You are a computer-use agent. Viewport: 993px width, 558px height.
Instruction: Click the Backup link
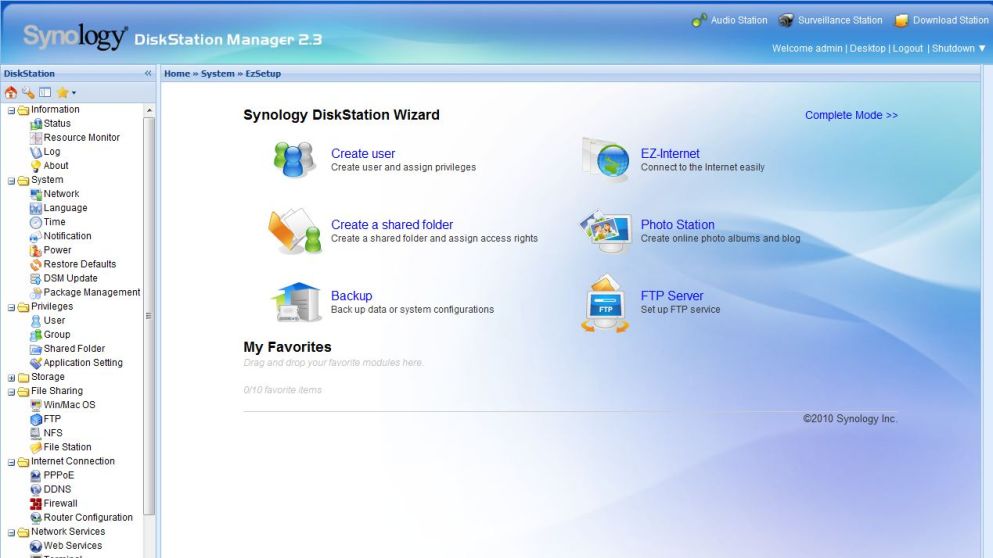[351, 296]
